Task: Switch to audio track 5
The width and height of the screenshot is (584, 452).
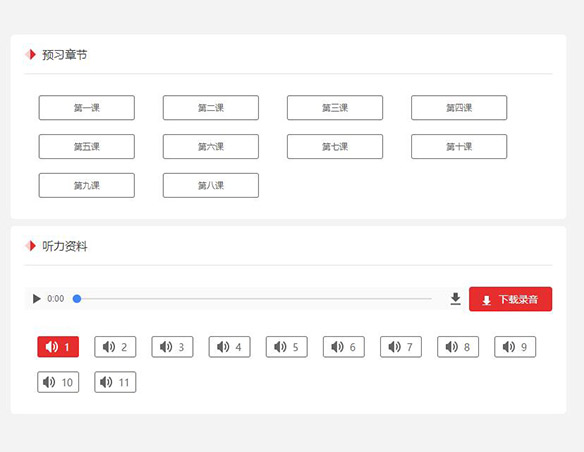Action: pos(287,347)
